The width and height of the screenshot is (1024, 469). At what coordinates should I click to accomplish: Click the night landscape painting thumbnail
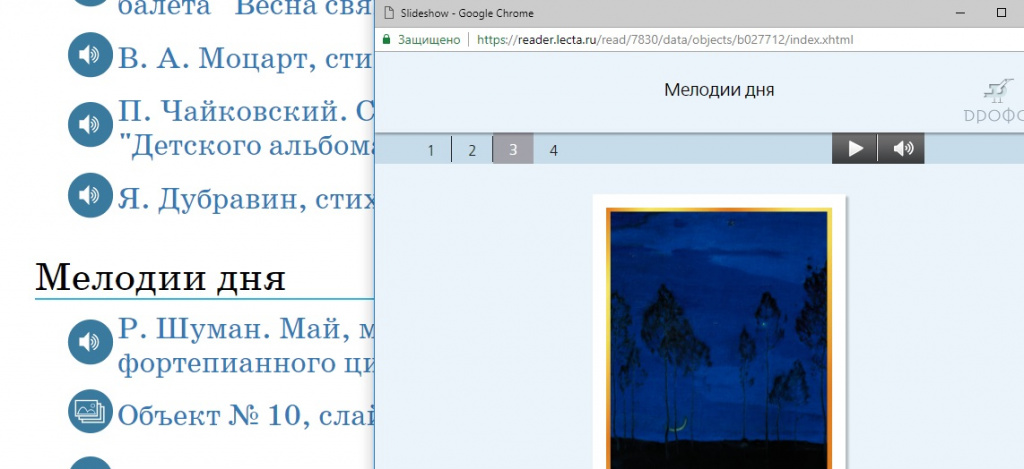(719, 338)
